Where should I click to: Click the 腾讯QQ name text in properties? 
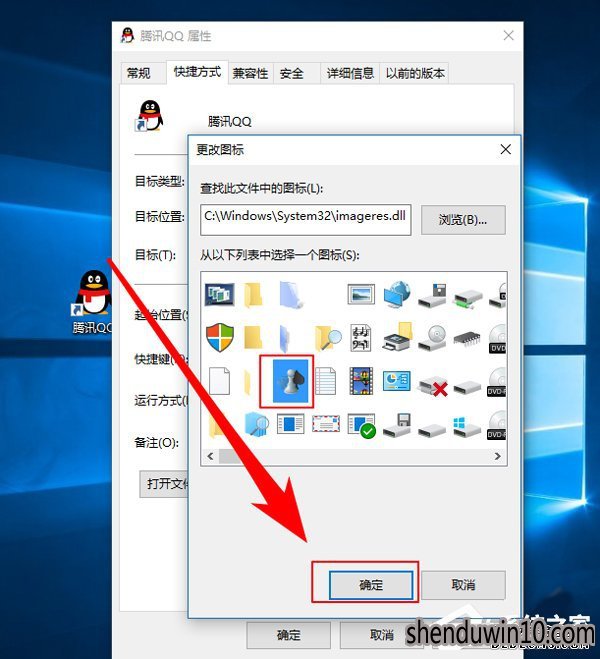coord(229,121)
